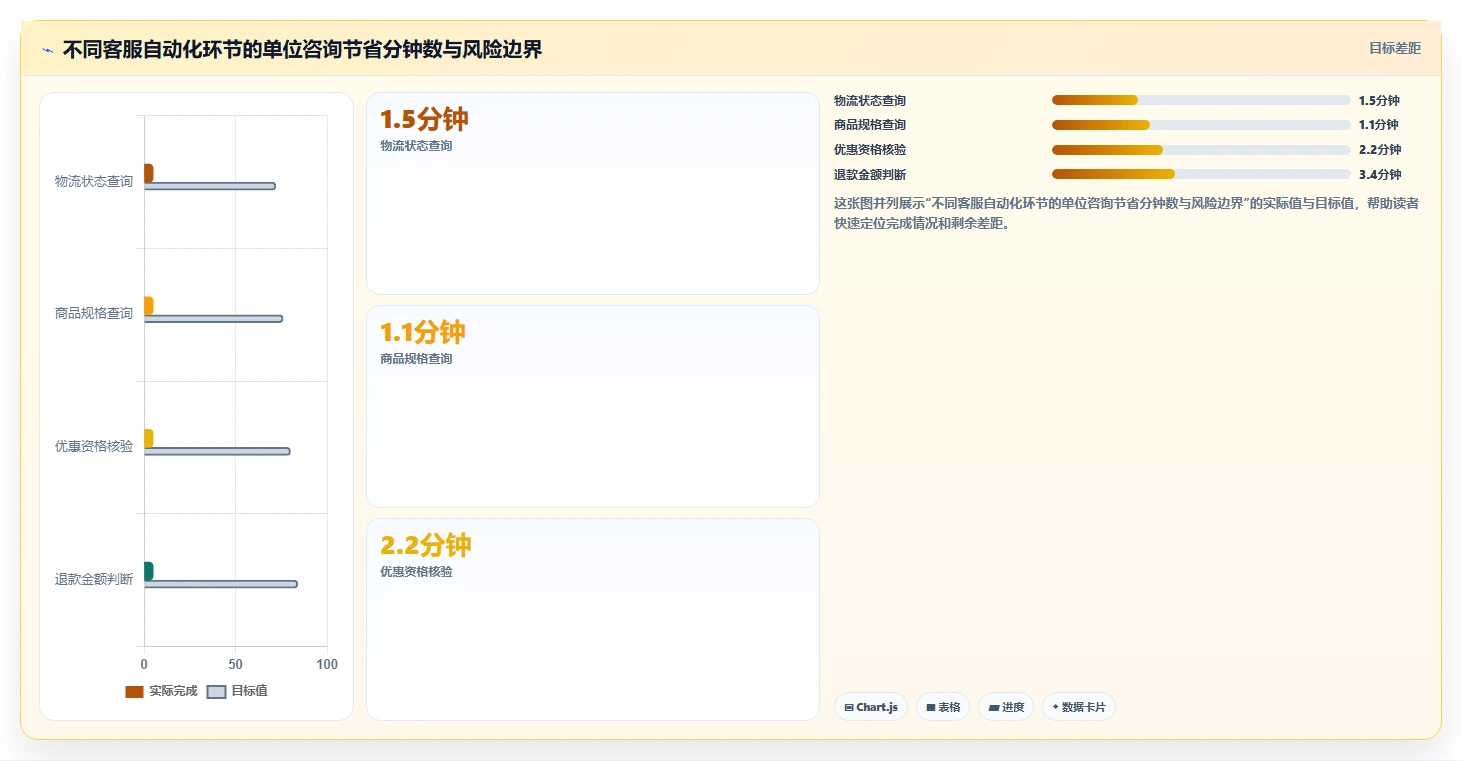Open the 1.5分钟 物流状态查询 data card
Viewport: 1462px width, 761px height.
point(593,194)
